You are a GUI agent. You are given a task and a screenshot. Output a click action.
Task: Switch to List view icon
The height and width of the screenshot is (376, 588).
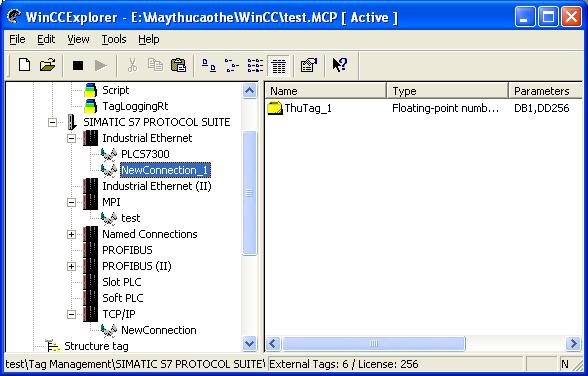pyautogui.click(x=255, y=65)
